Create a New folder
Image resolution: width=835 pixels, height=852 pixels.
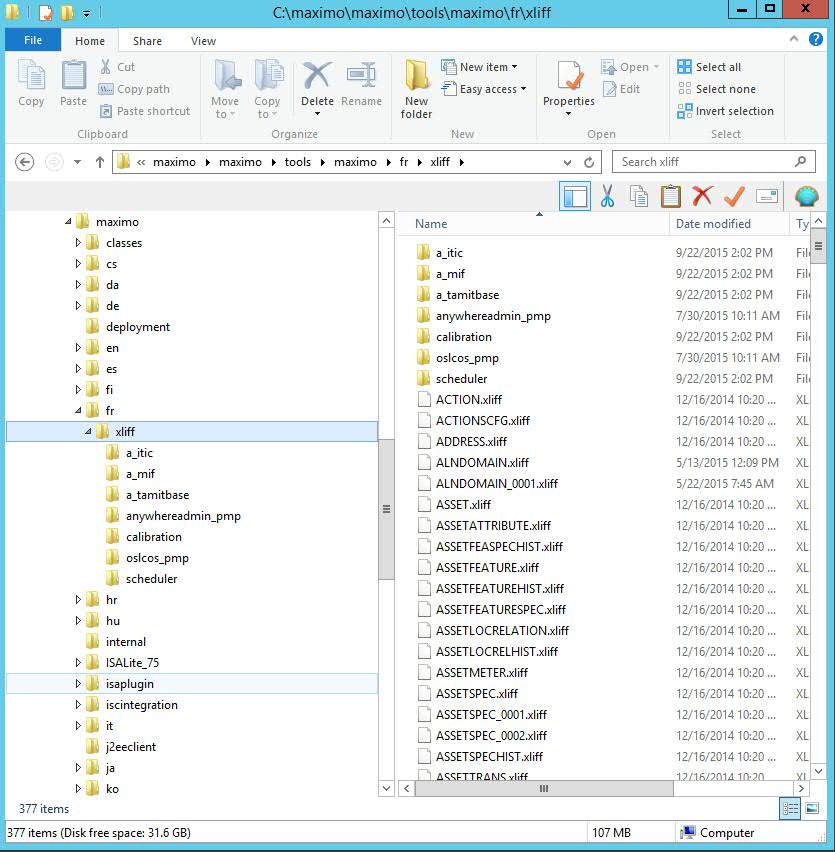click(x=416, y=89)
